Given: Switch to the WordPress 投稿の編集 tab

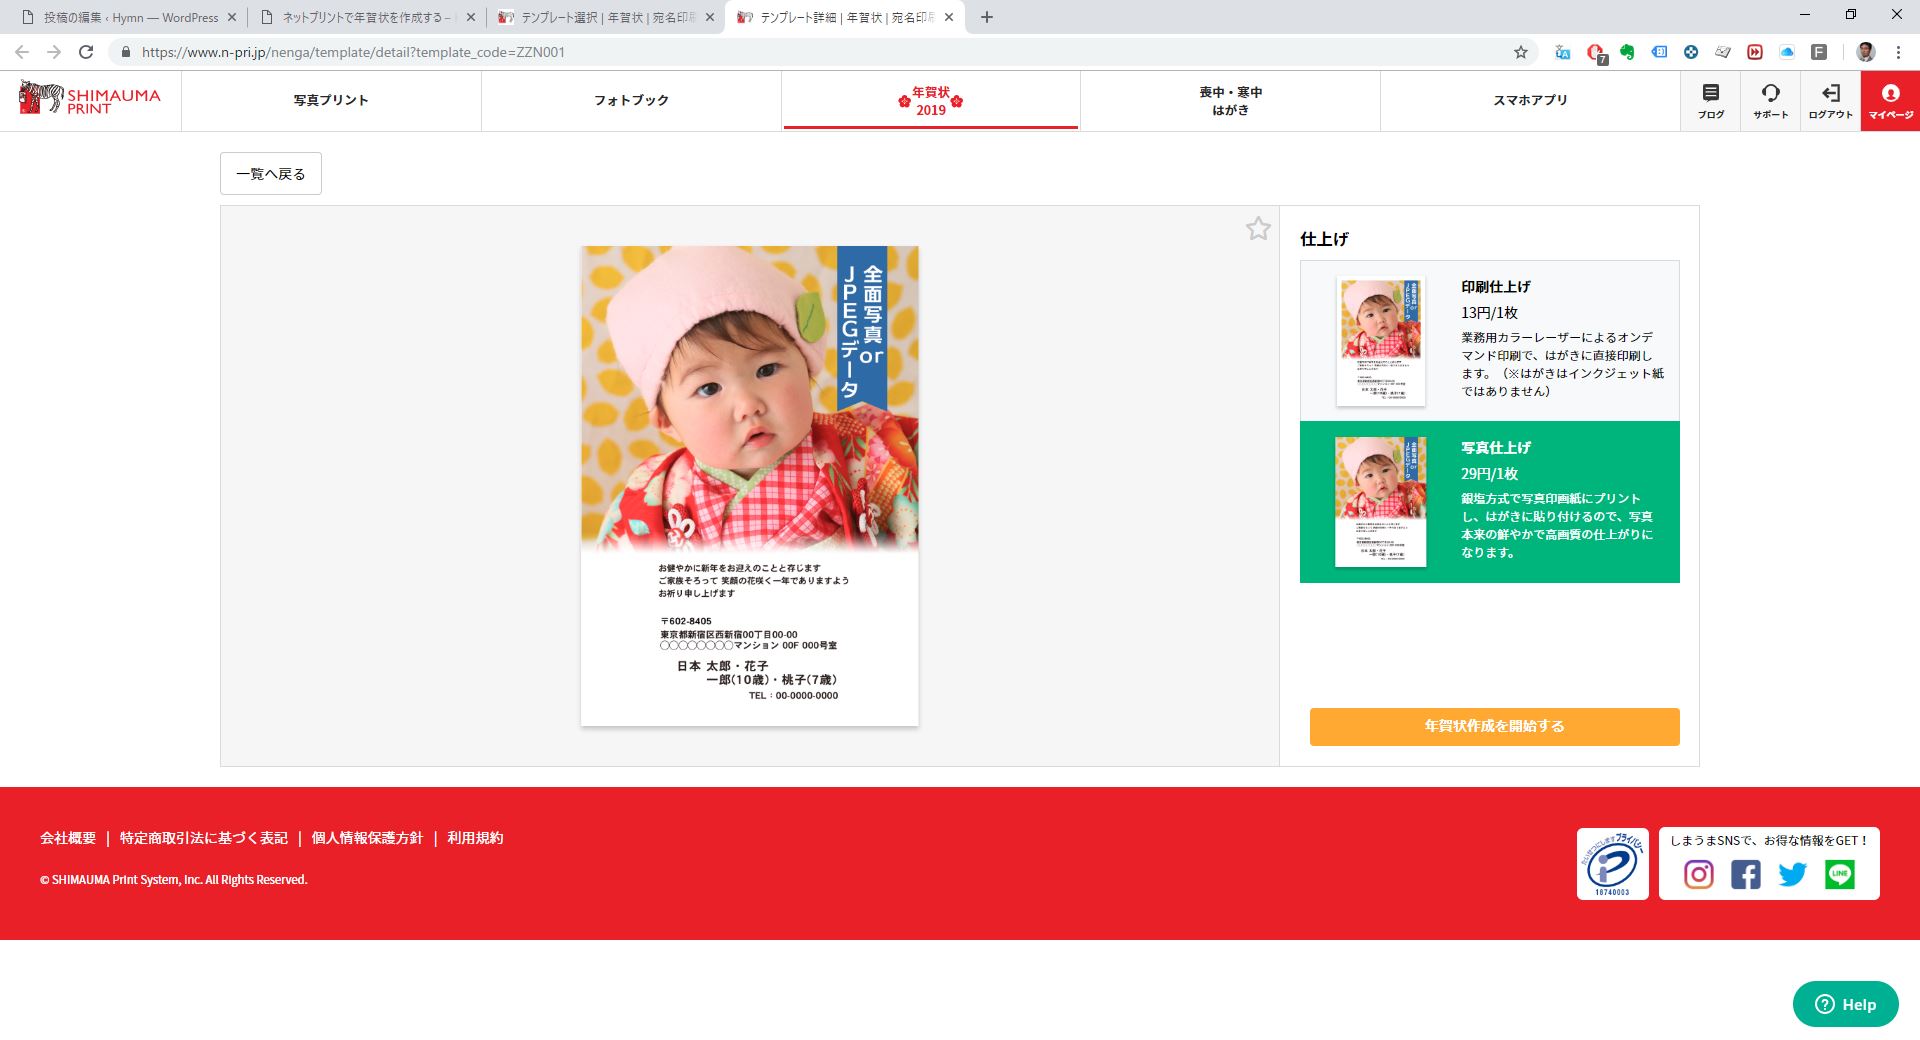Looking at the screenshot, I should tap(130, 17).
